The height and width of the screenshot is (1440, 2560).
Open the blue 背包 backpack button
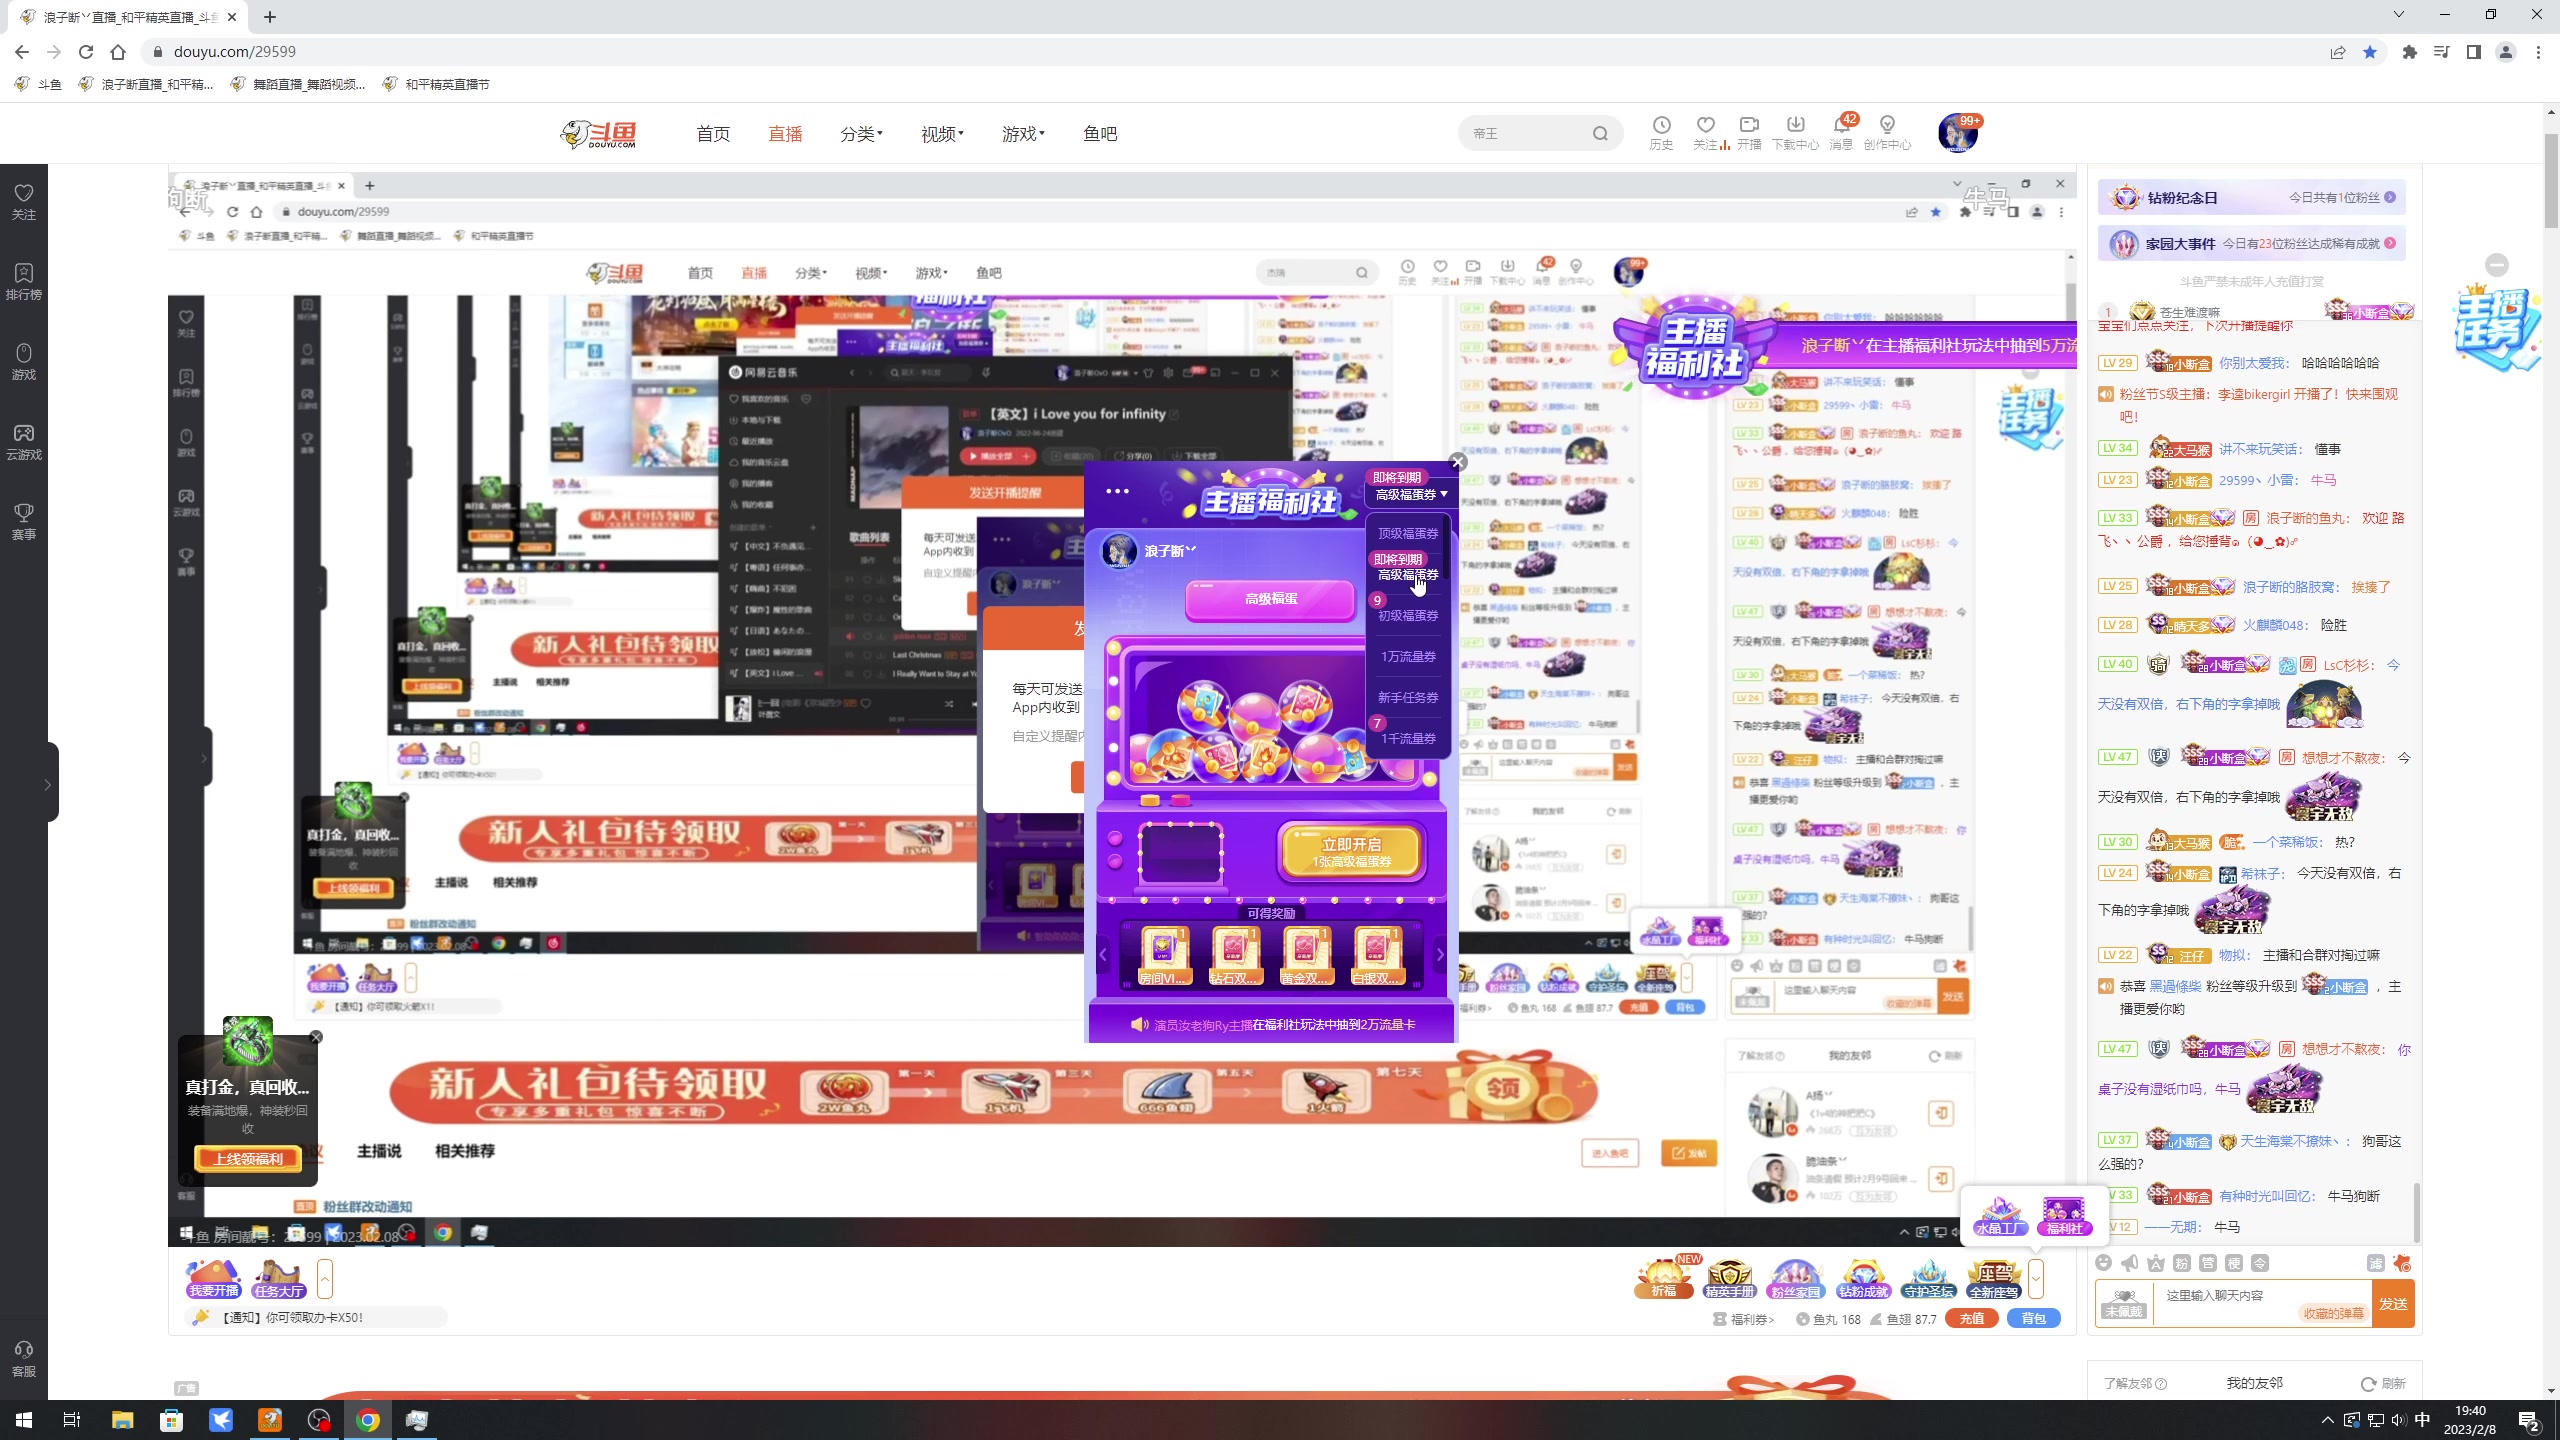[x=2034, y=1319]
